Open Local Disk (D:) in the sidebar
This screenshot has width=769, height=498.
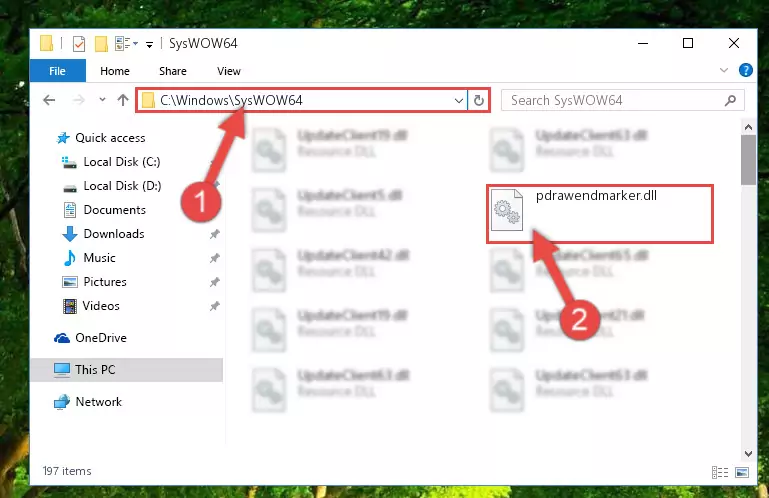point(112,186)
